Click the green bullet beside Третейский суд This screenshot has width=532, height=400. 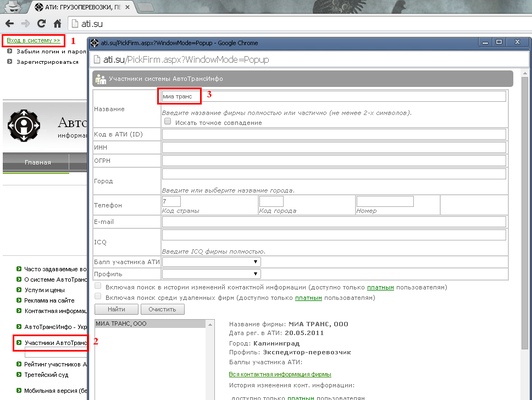tap(19, 375)
